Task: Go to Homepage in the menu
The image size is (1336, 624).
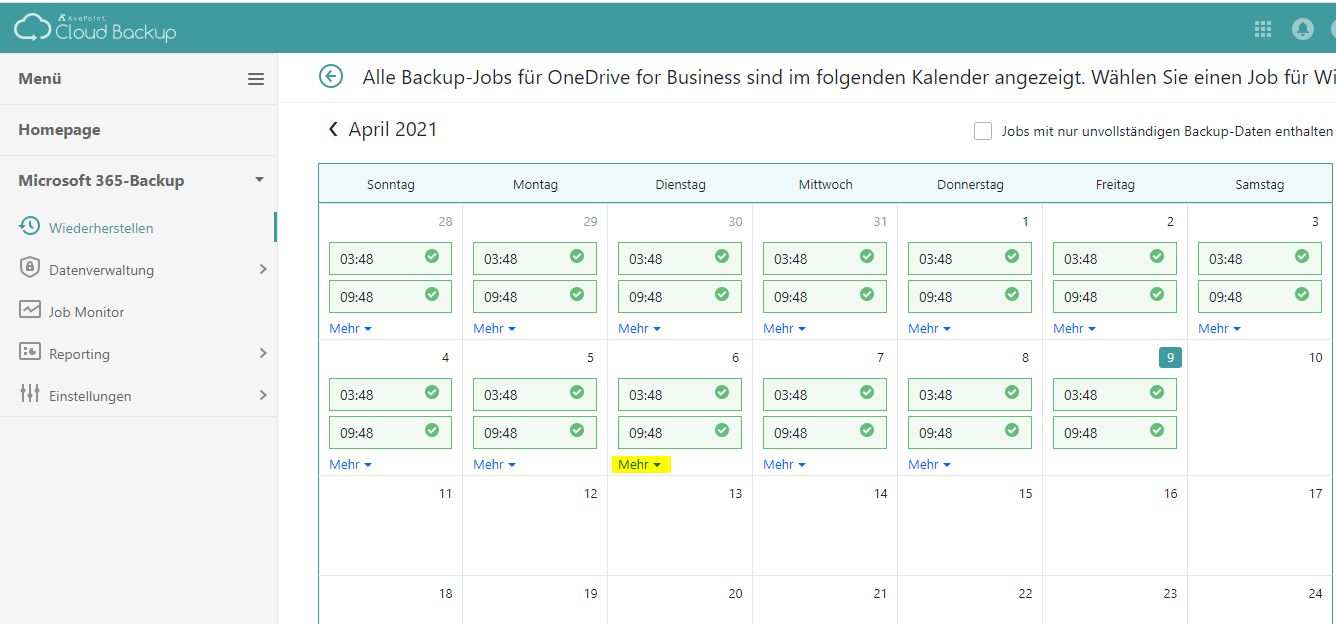Action: 59,130
